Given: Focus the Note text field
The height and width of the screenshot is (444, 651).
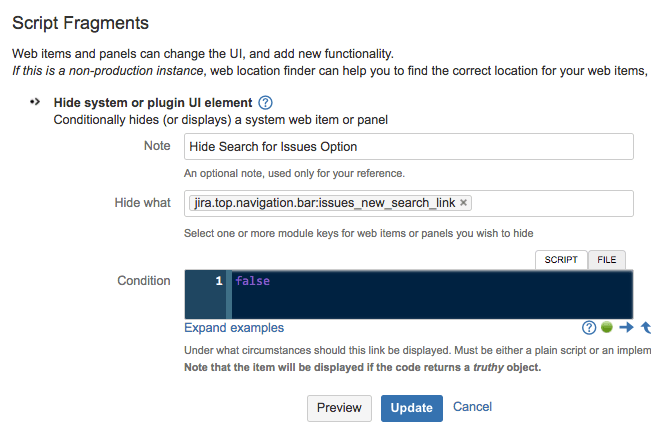Looking at the screenshot, I should (409, 147).
